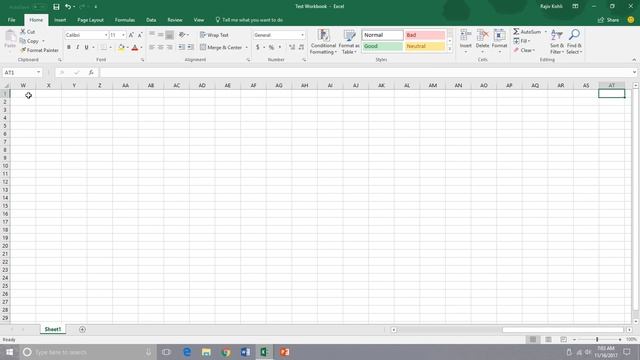Apply the Normal cell style
The height and width of the screenshot is (360, 640).
382,35
